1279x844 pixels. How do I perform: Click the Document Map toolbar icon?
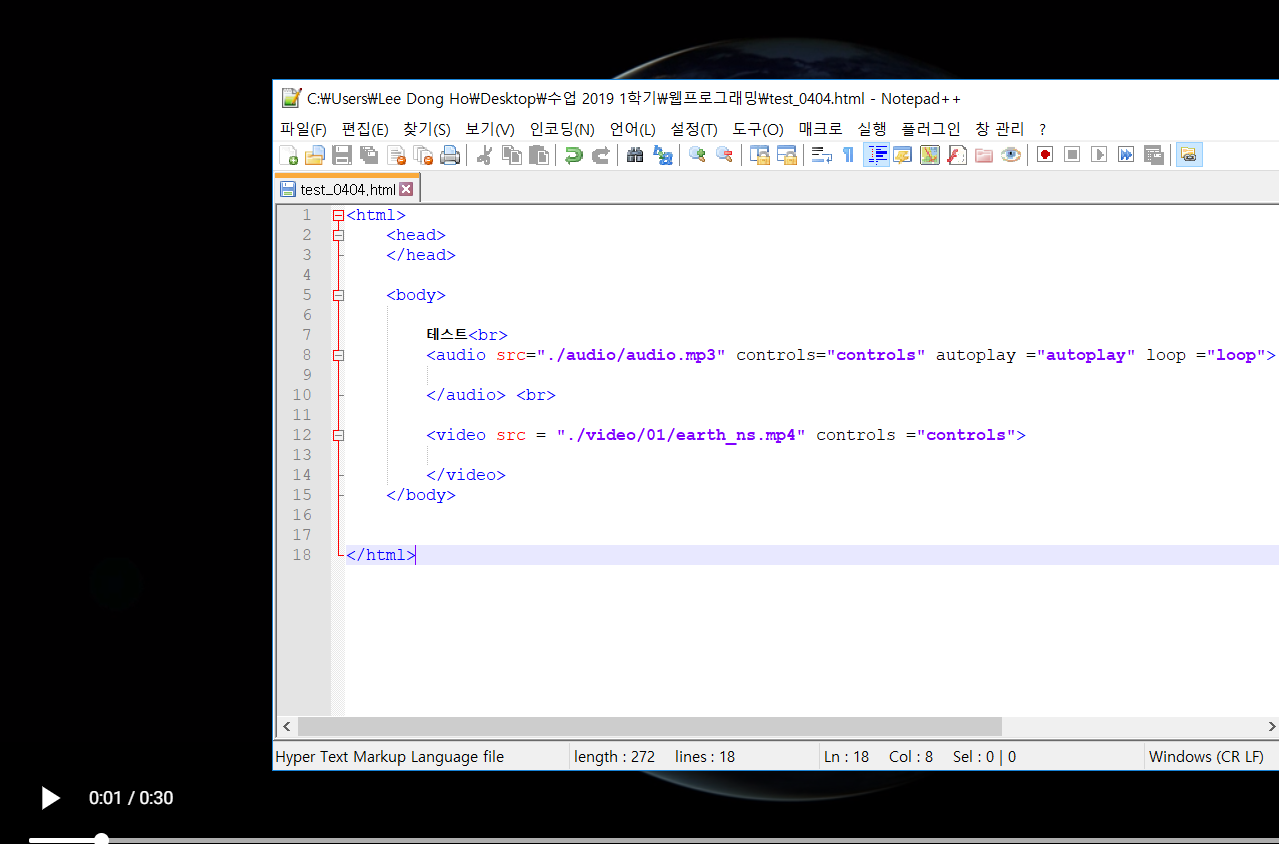[x=930, y=155]
